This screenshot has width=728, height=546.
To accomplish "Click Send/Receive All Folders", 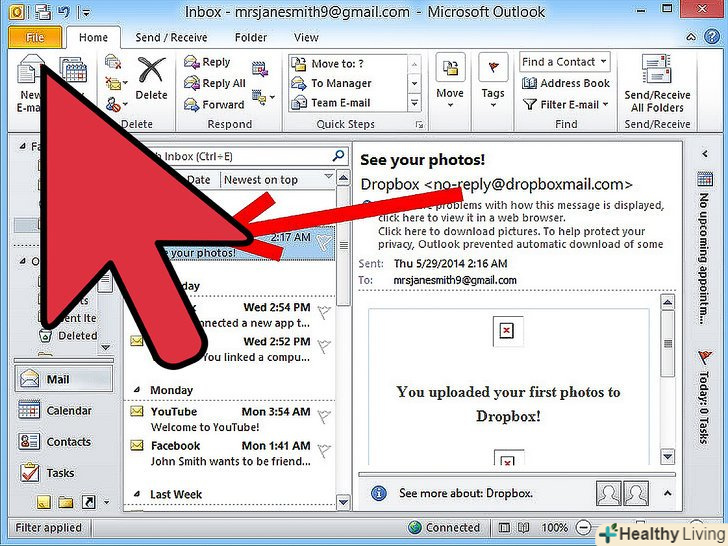I will (657, 84).
